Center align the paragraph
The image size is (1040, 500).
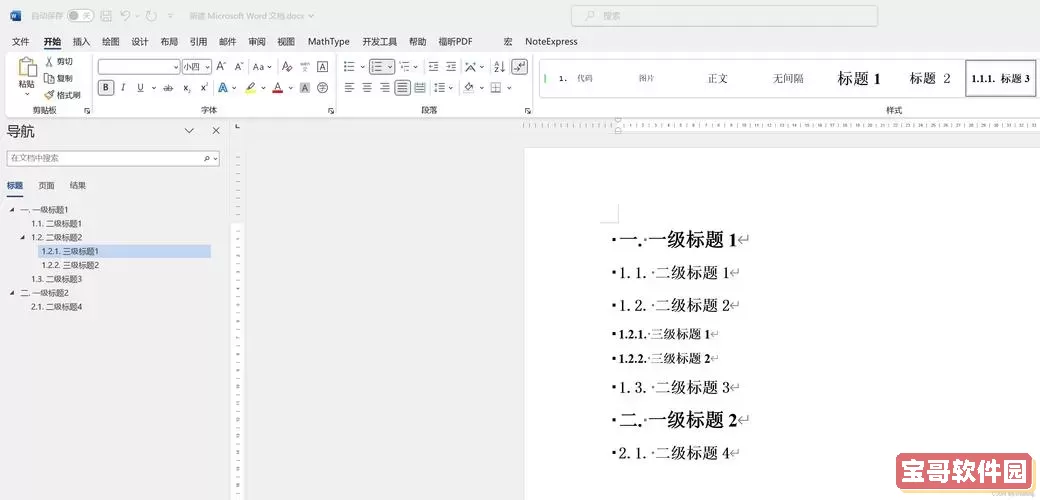pos(367,88)
